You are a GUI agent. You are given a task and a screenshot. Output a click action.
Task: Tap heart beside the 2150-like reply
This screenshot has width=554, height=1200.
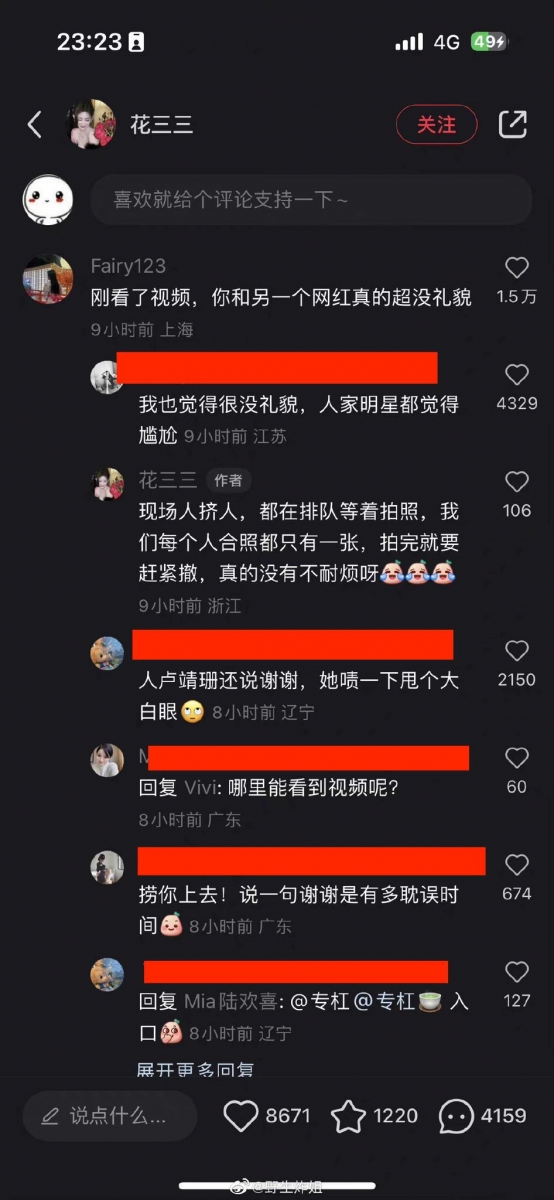point(517,651)
